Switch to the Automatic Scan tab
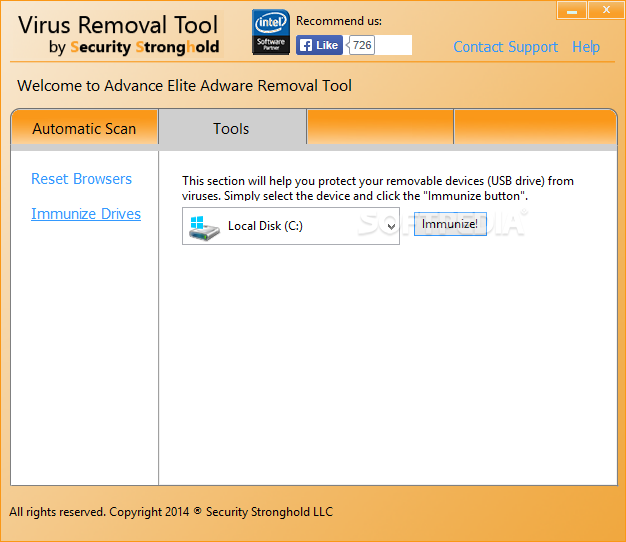The image size is (626, 542). 84,129
